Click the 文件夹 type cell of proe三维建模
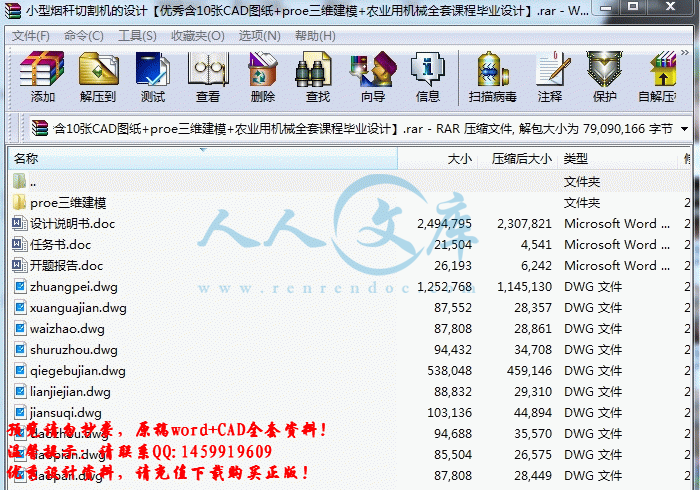This screenshot has height=490, width=700. pyautogui.click(x=582, y=203)
